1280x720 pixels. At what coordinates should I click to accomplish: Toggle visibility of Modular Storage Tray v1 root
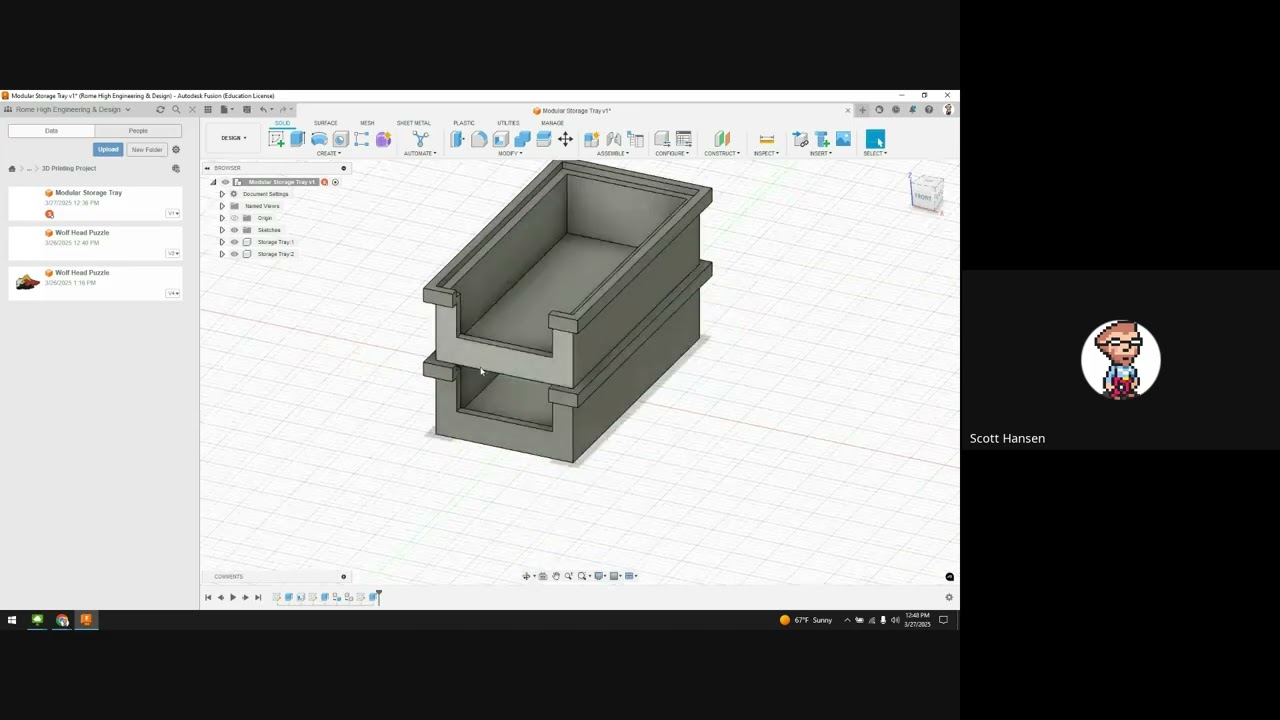point(225,182)
